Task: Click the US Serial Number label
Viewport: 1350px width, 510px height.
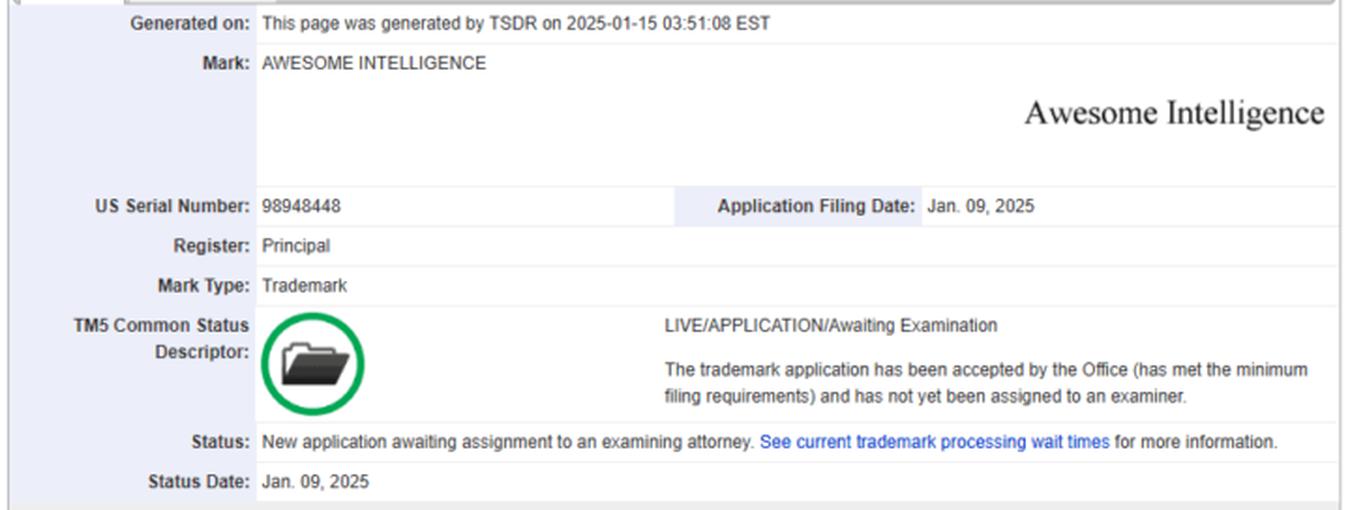Action: (x=172, y=207)
